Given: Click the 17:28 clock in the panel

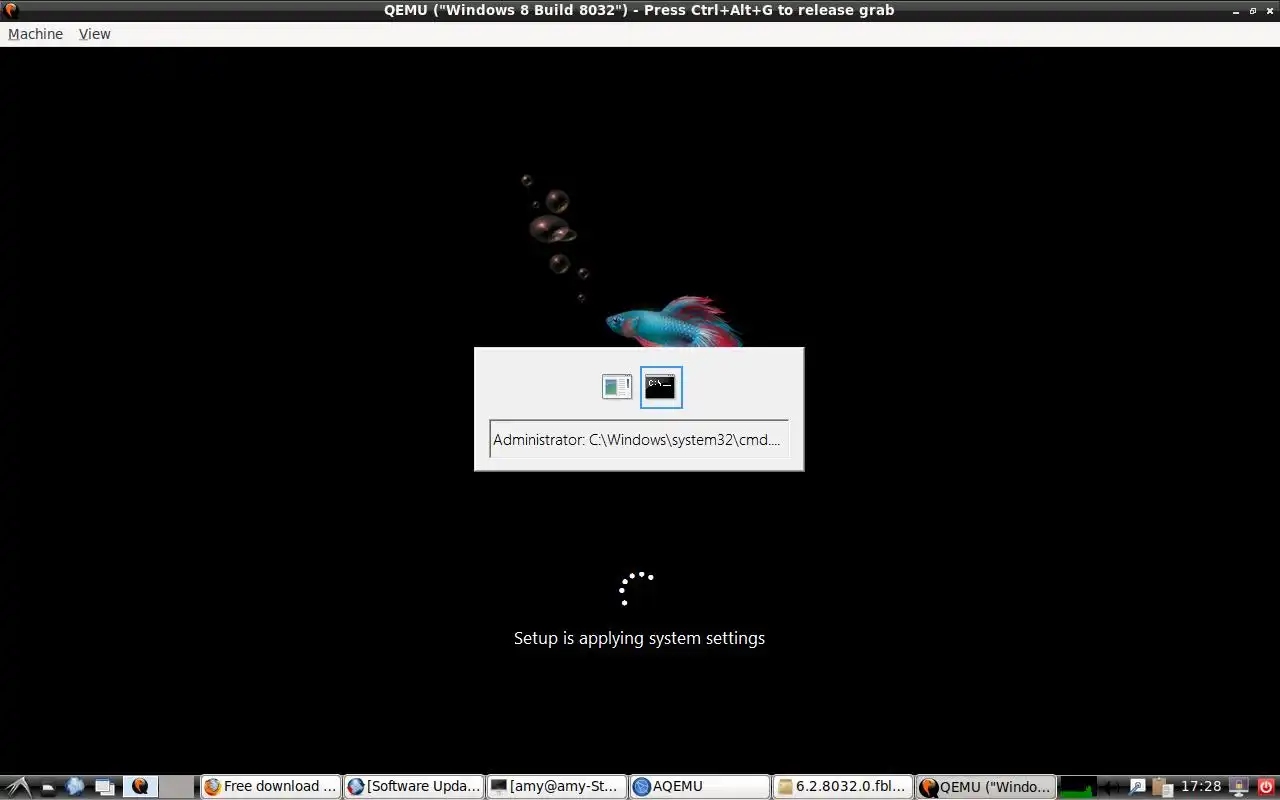Looking at the screenshot, I should pos(1201,787).
